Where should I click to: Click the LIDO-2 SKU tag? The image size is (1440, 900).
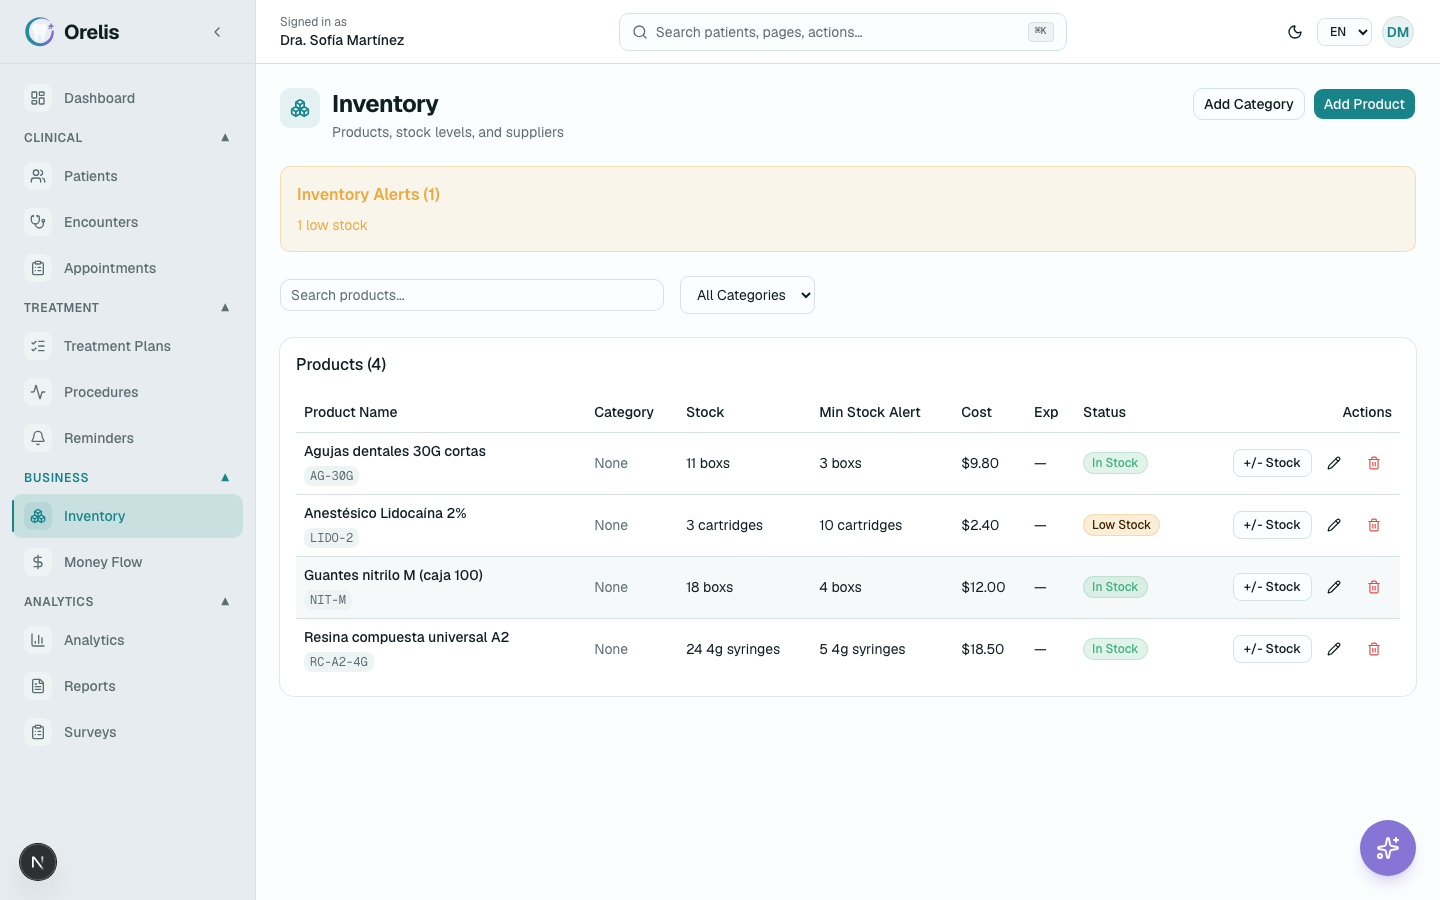[x=332, y=538]
